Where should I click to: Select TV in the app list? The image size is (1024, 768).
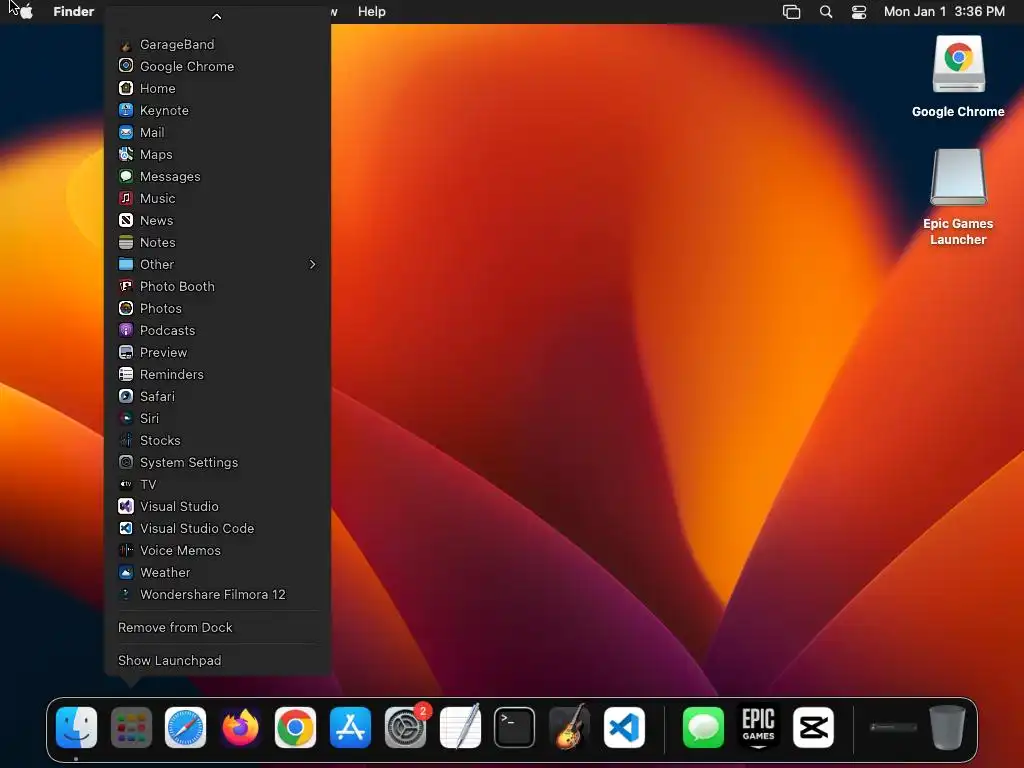[x=217, y=485]
